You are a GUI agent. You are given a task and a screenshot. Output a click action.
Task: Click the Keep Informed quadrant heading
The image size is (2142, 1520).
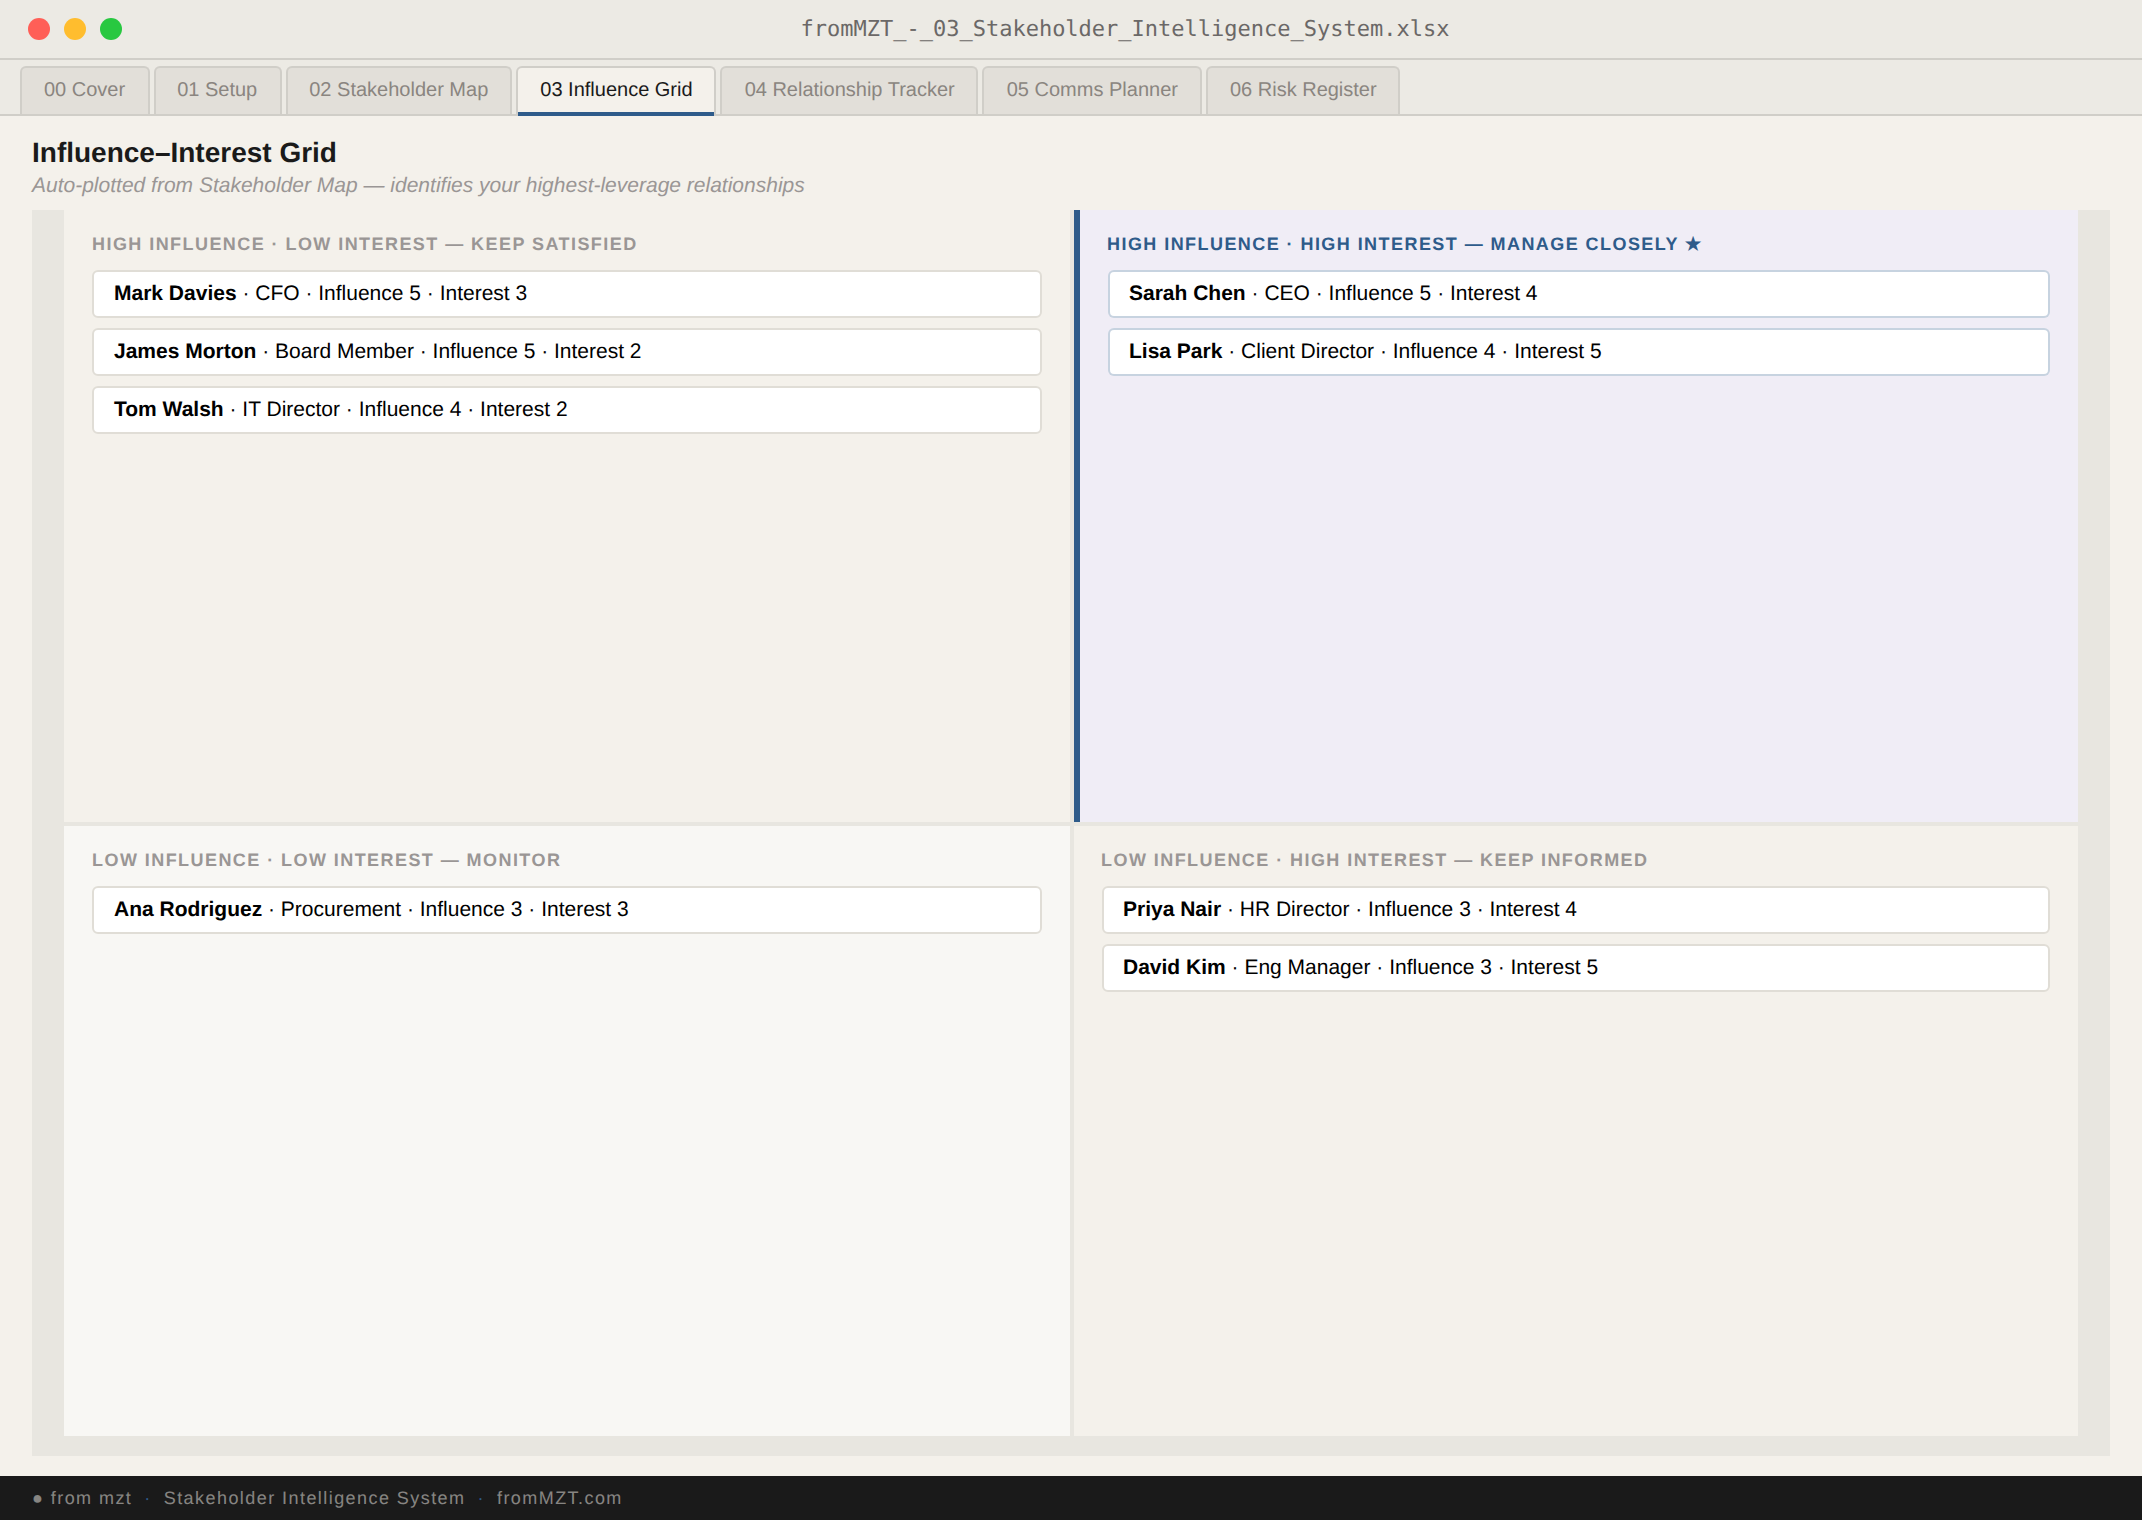pos(1374,860)
